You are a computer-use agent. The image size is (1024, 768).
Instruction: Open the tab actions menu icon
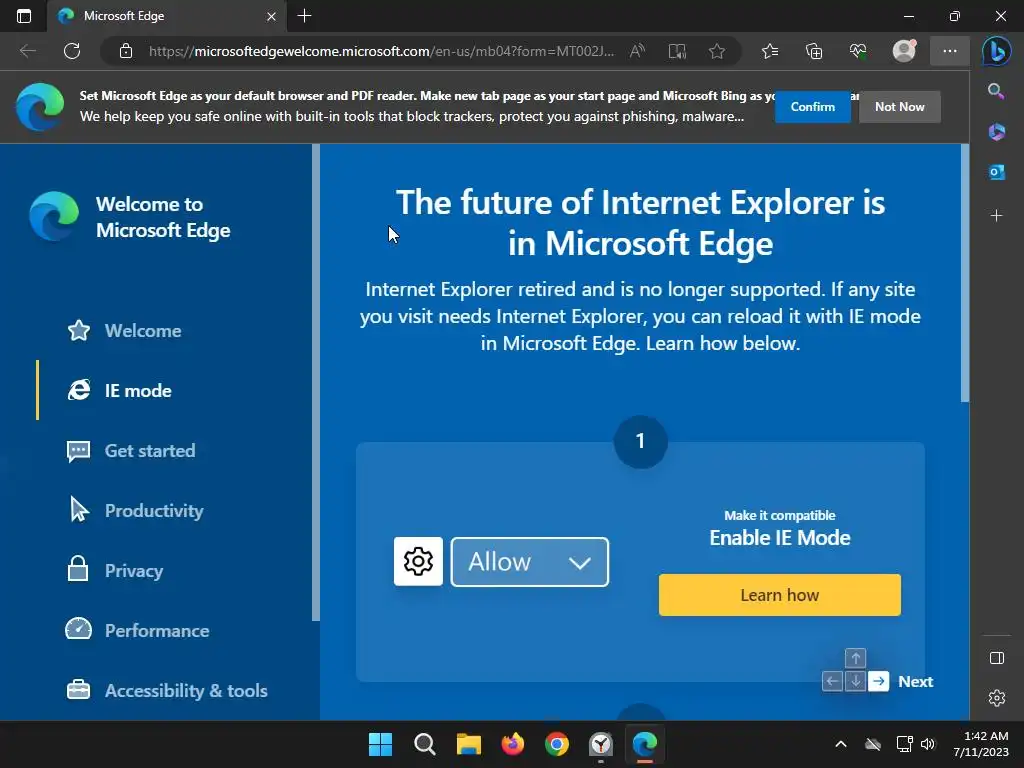24,16
